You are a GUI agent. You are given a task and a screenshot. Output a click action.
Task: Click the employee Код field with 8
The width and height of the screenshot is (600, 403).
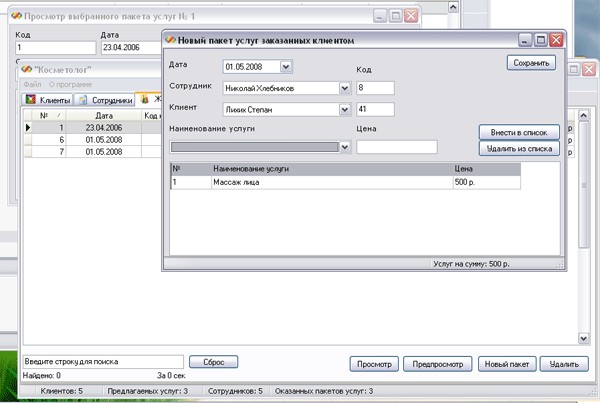pos(375,88)
